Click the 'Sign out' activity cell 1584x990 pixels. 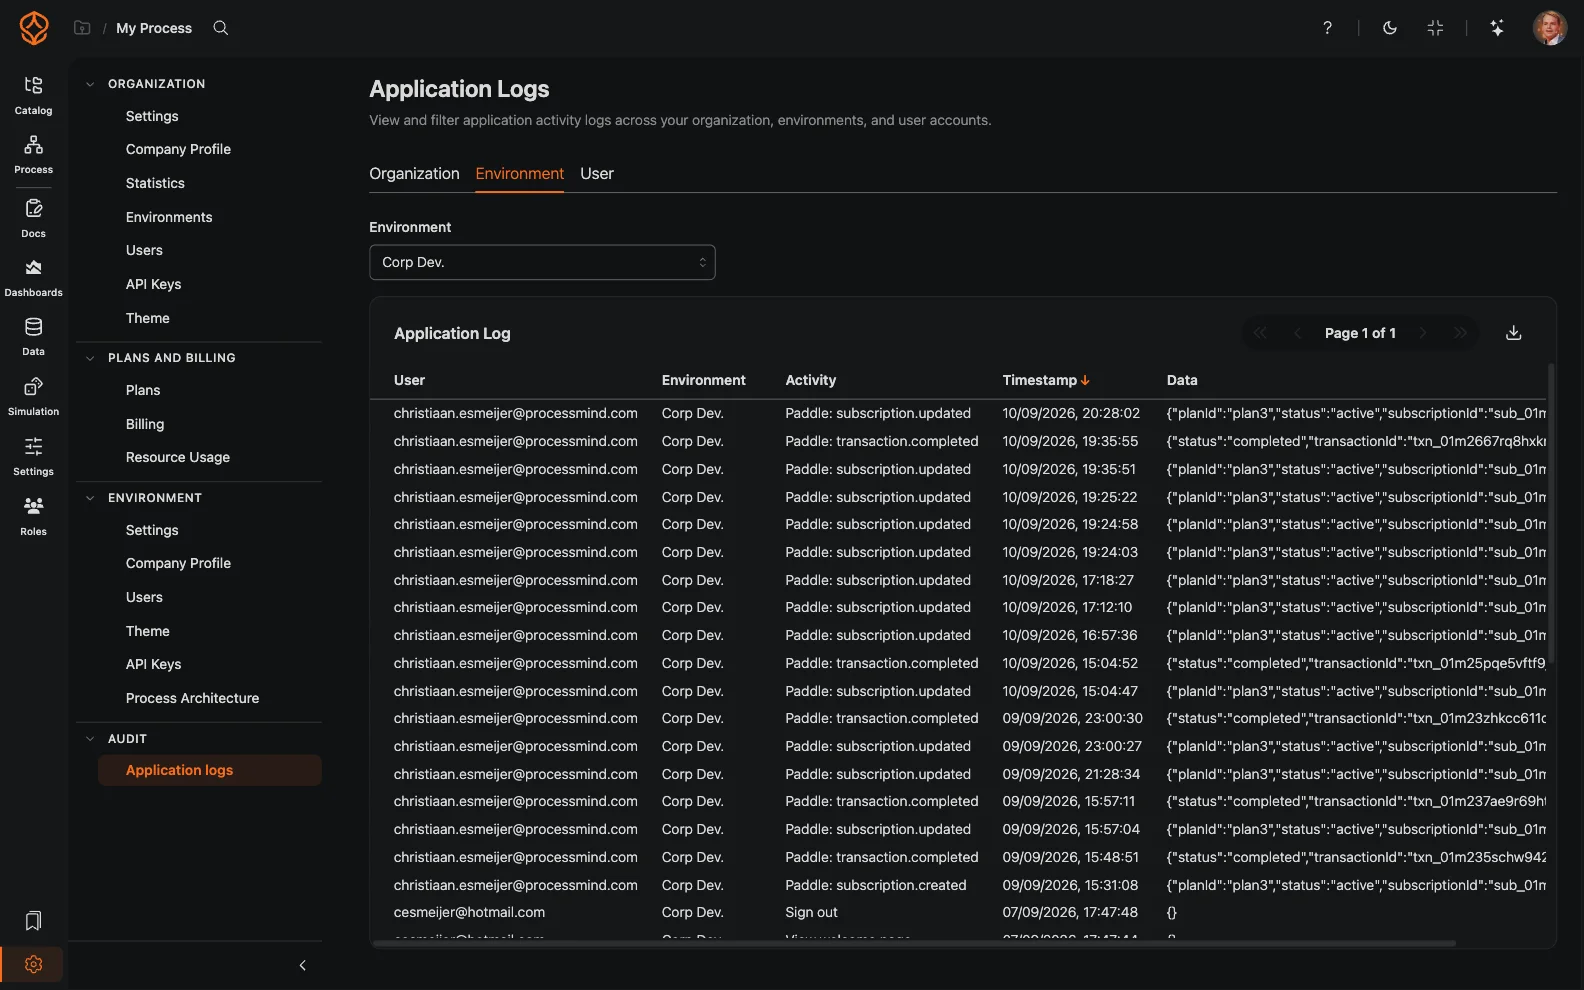point(811,912)
